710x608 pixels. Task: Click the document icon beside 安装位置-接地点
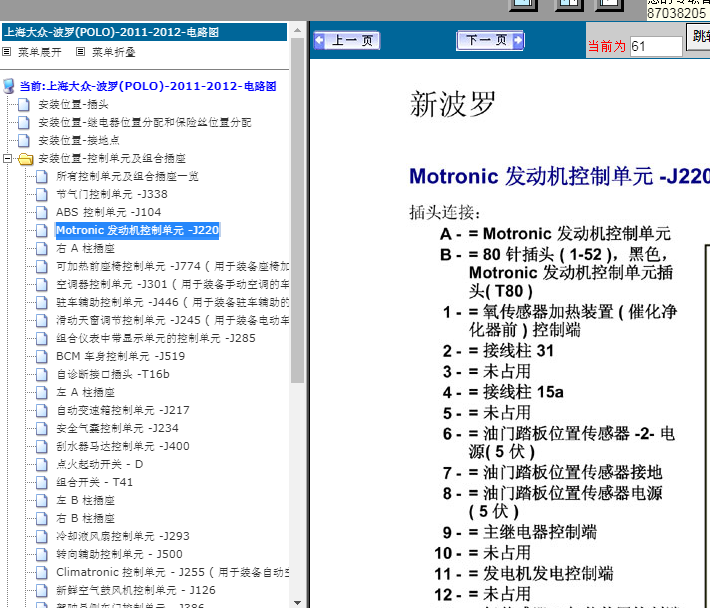click(24, 140)
